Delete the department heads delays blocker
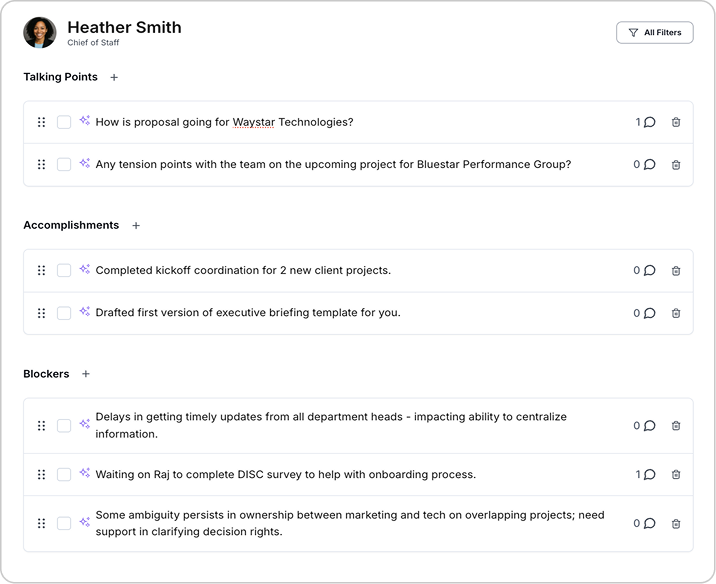This screenshot has width=716, height=584. (676, 426)
